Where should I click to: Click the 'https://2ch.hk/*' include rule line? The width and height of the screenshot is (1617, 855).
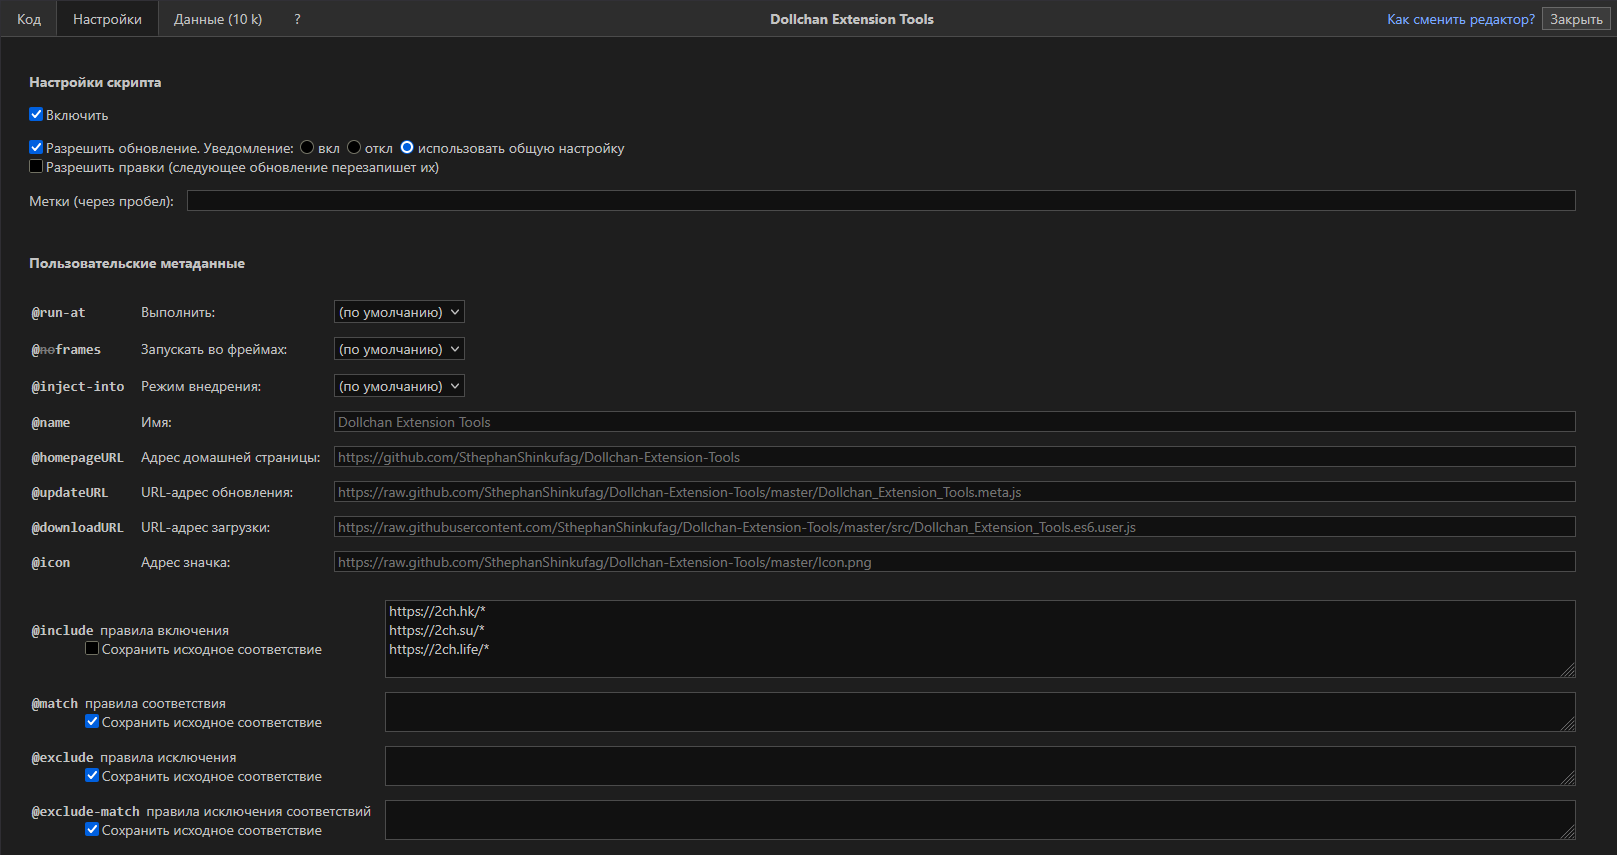437,611
